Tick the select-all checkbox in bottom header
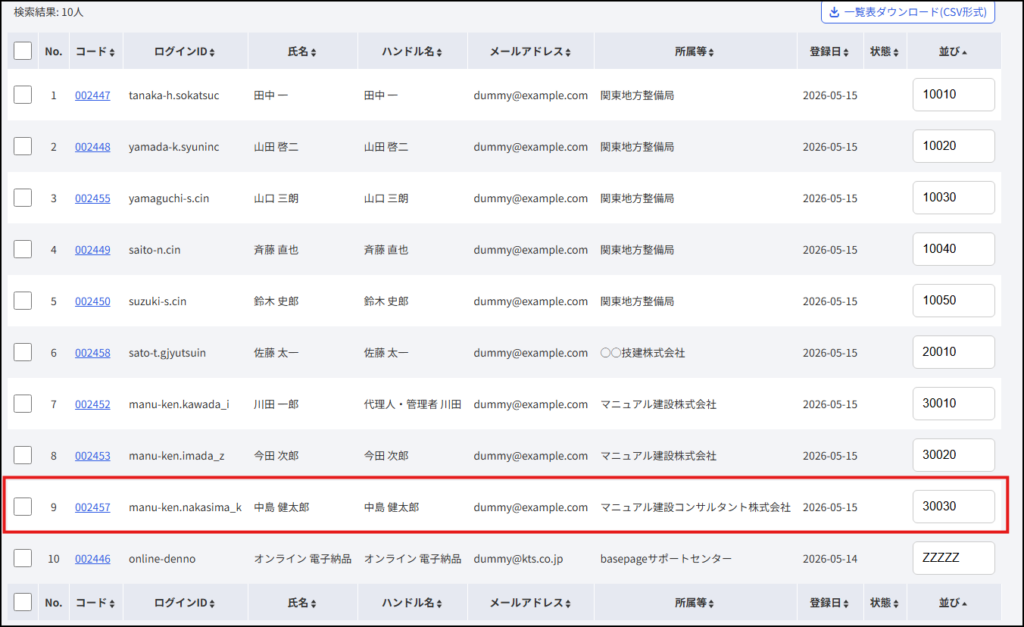The image size is (1024, 627). [x=23, y=602]
